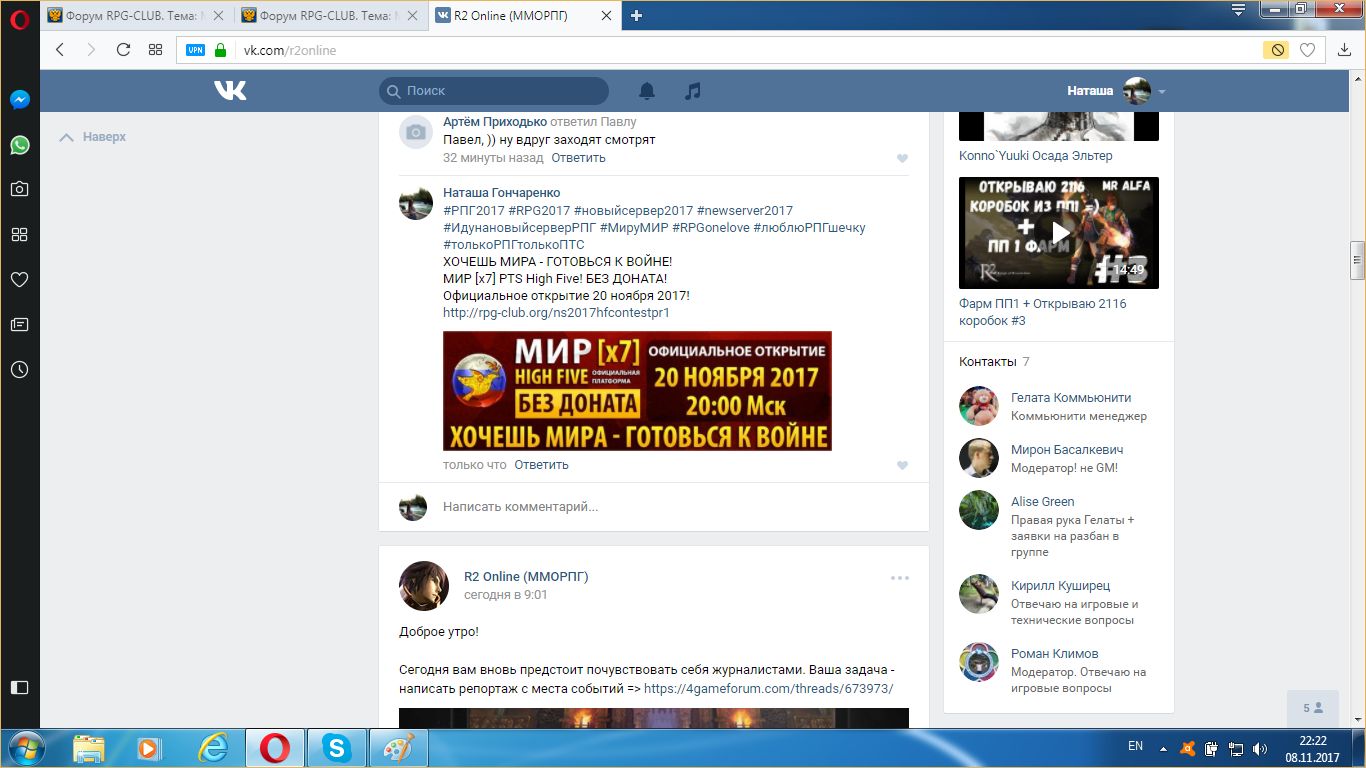Go forward with the forward arrow
Image resolution: width=1366 pixels, height=768 pixels.
[x=91, y=50]
